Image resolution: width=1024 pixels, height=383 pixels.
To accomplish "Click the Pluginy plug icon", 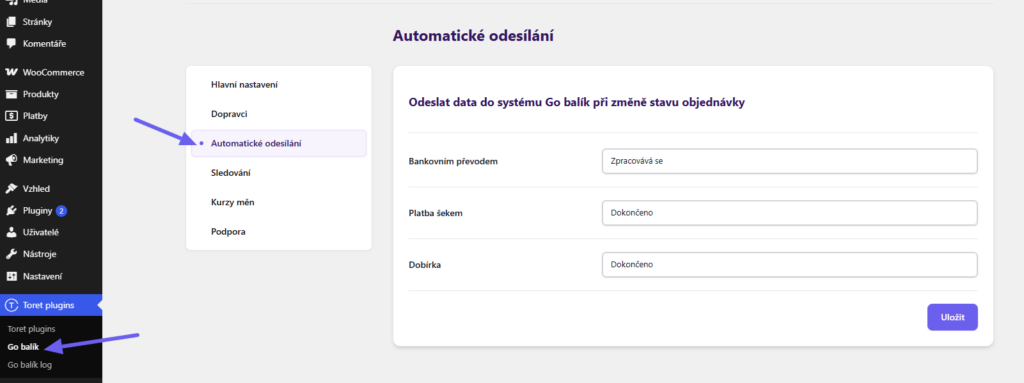I will pos(10,211).
